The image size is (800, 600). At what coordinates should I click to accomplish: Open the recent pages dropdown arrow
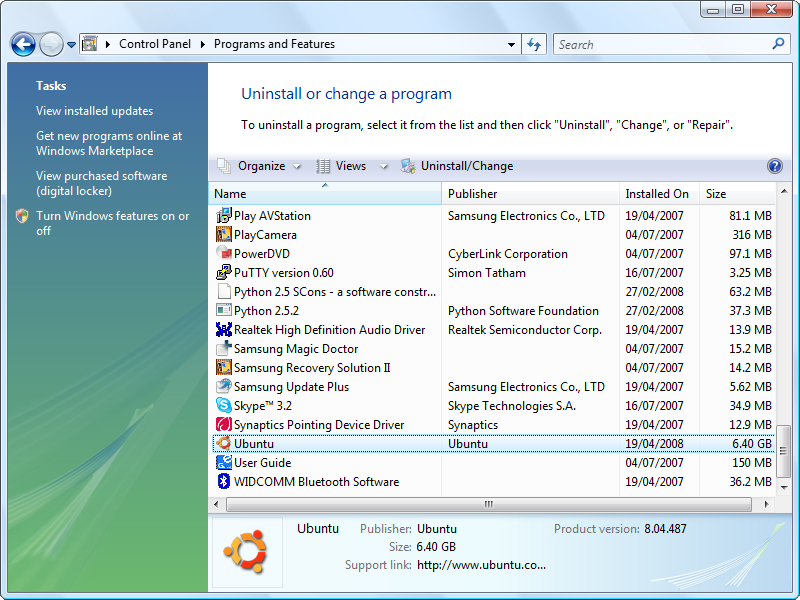coord(71,45)
